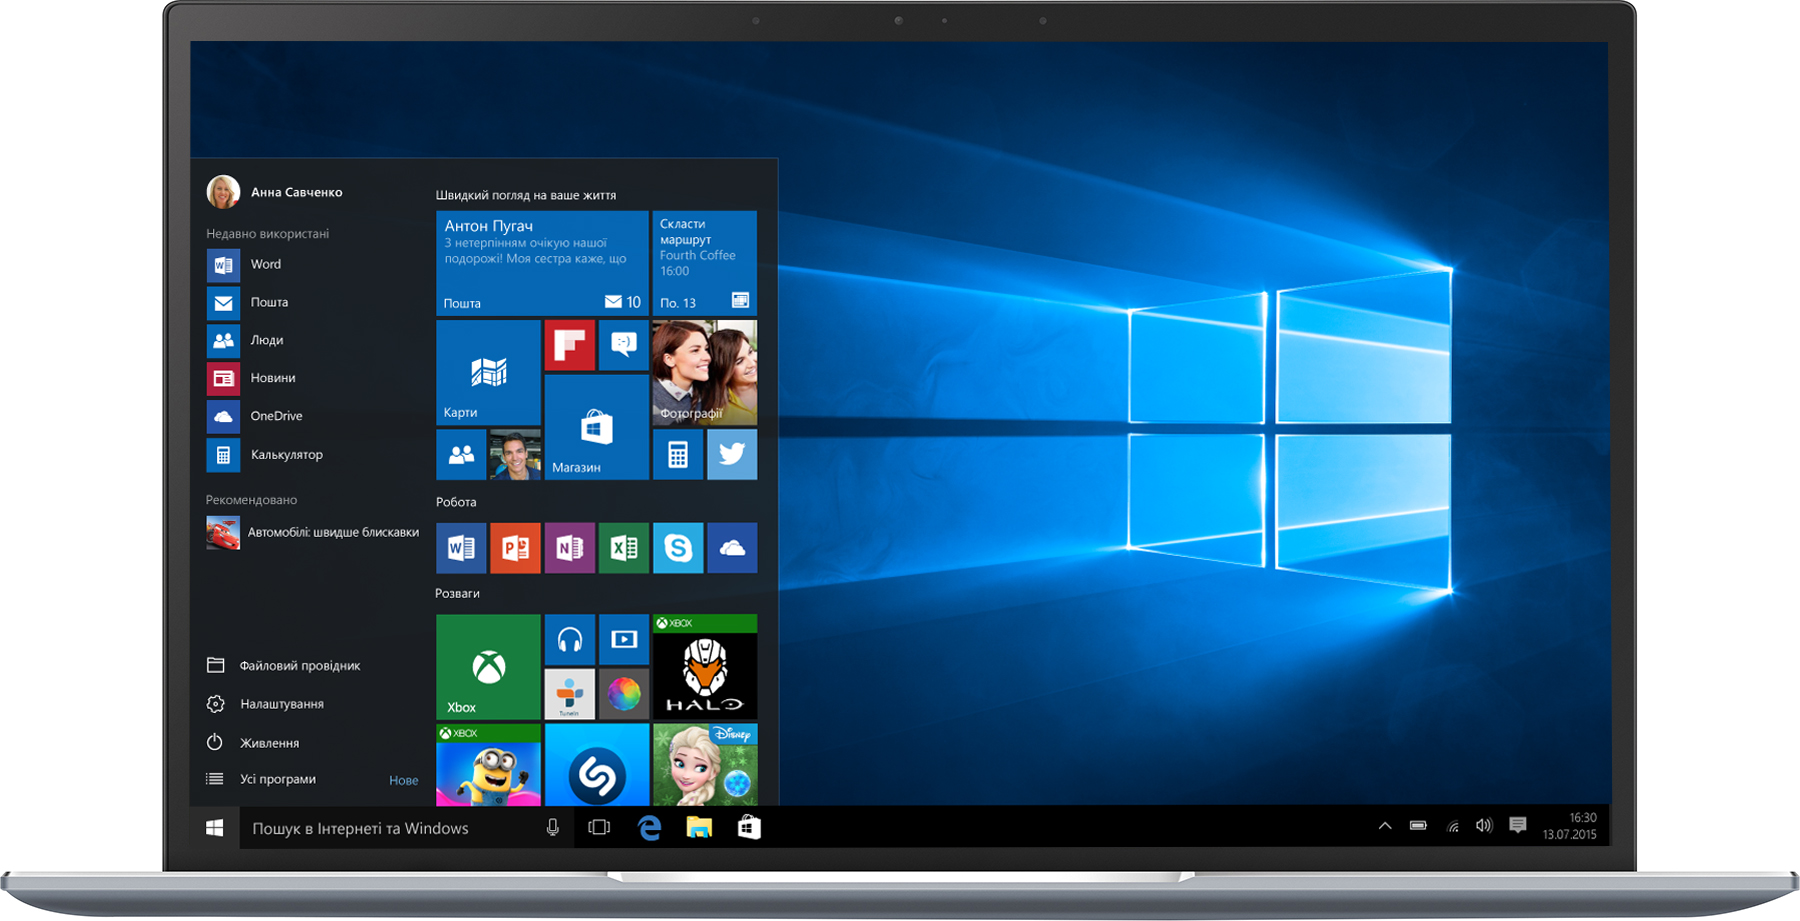This screenshot has height=921, width=1800.
Task: Open the Skype tile in Робота group
Action: tap(678, 548)
